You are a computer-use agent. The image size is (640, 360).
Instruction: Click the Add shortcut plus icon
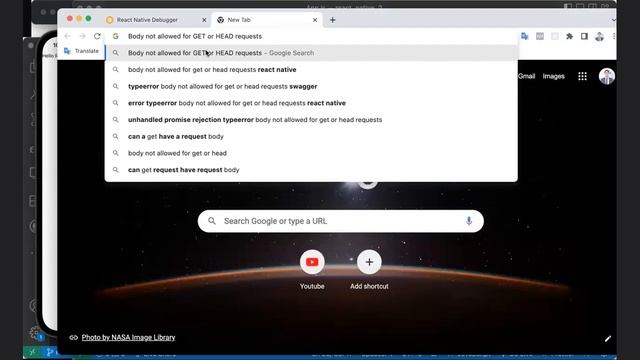click(x=369, y=262)
